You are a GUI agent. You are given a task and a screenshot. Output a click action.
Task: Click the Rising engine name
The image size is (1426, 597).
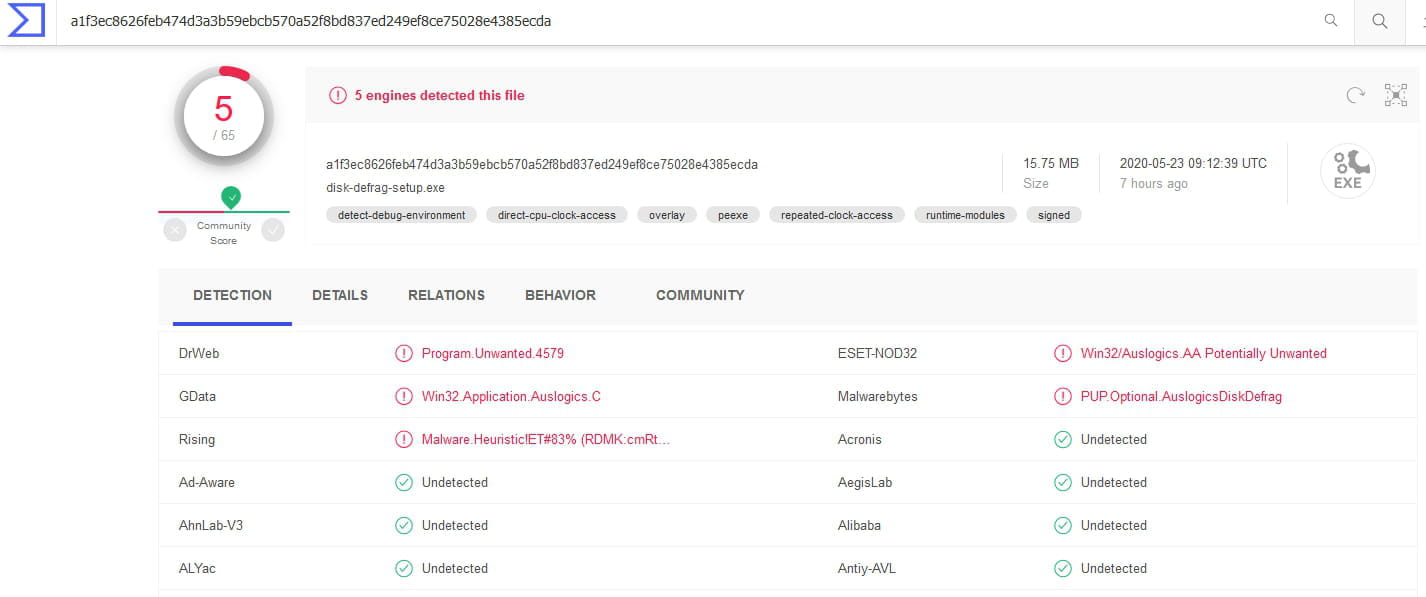(197, 439)
